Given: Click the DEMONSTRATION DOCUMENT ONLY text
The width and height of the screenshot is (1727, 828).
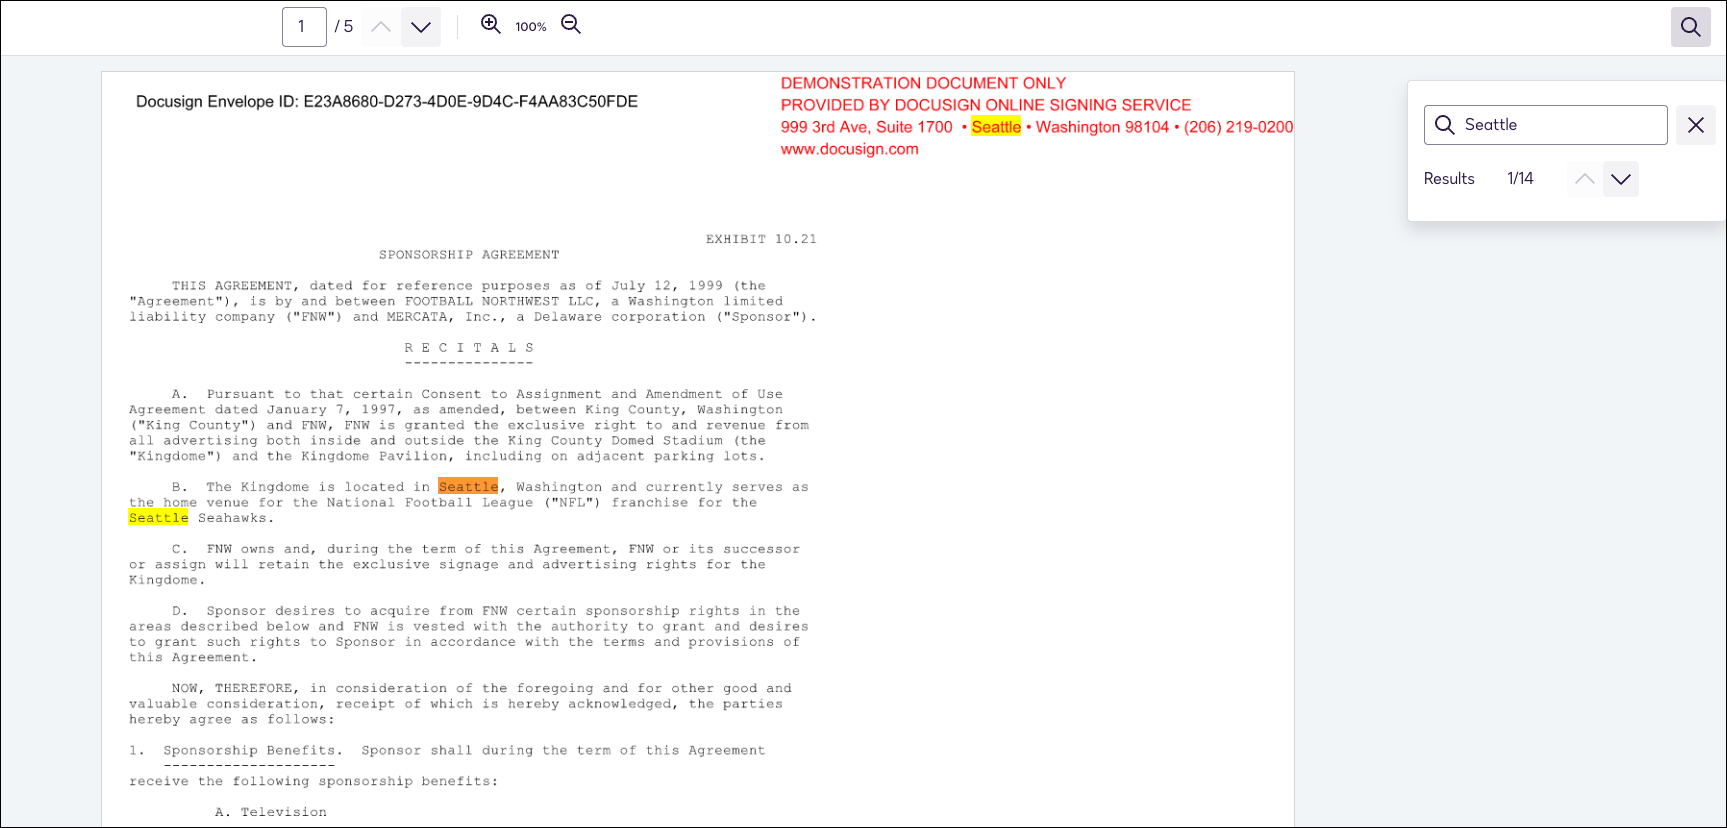Looking at the screenshot, I should [x=923, y=83].
